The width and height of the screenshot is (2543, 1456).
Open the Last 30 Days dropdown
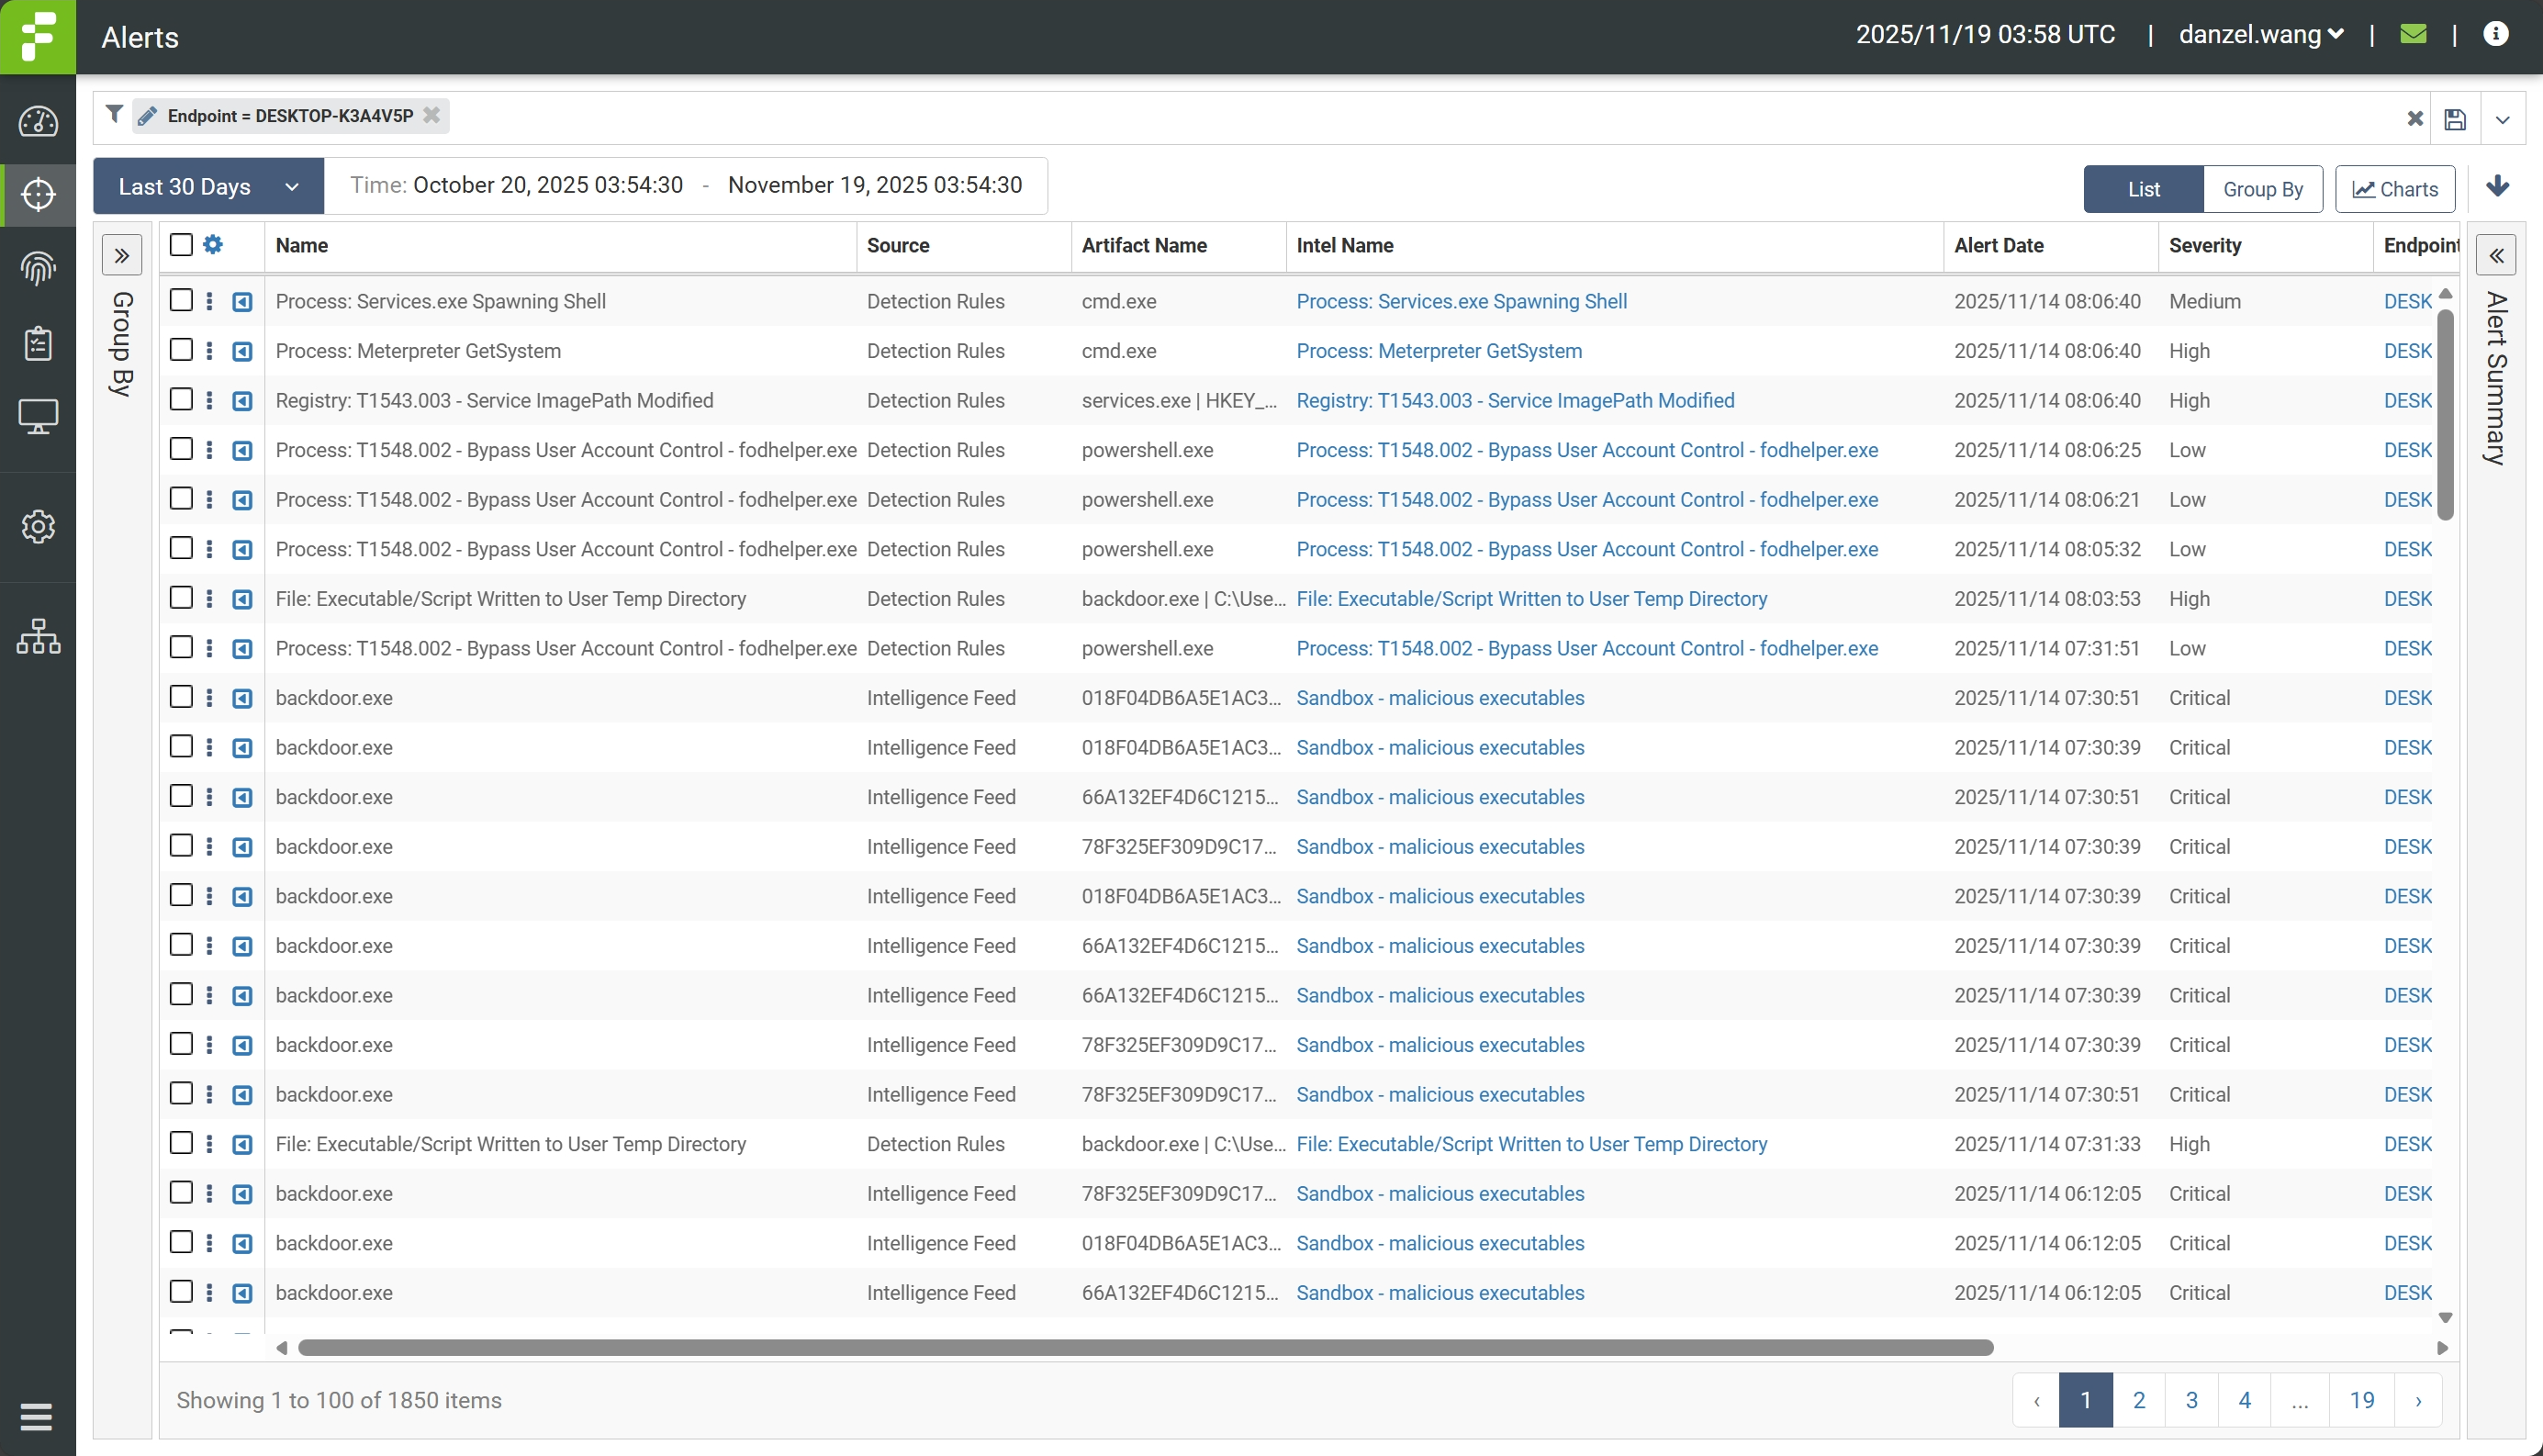click(208, 187)
